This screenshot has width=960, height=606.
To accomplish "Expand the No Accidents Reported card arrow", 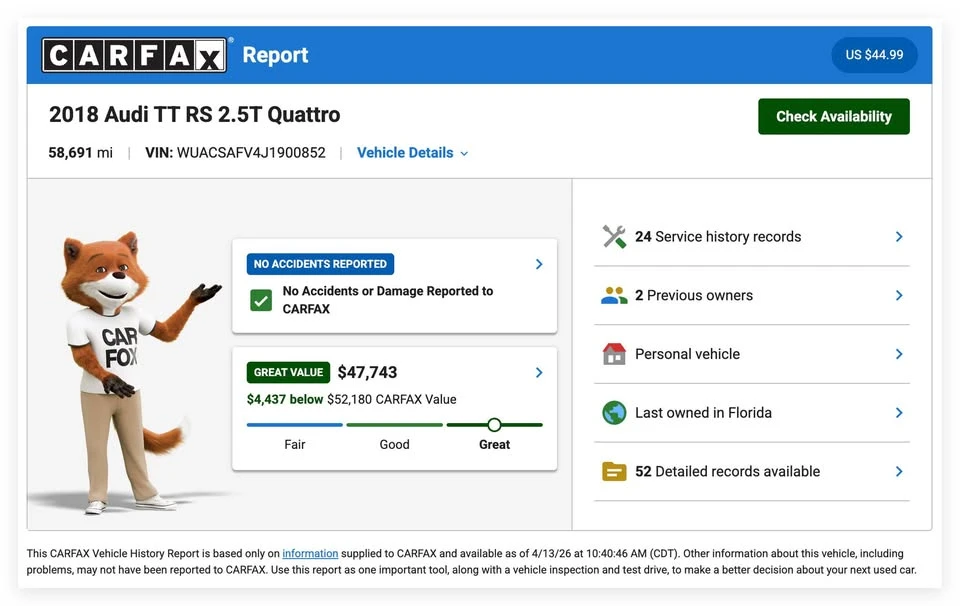I will point(539,264).
